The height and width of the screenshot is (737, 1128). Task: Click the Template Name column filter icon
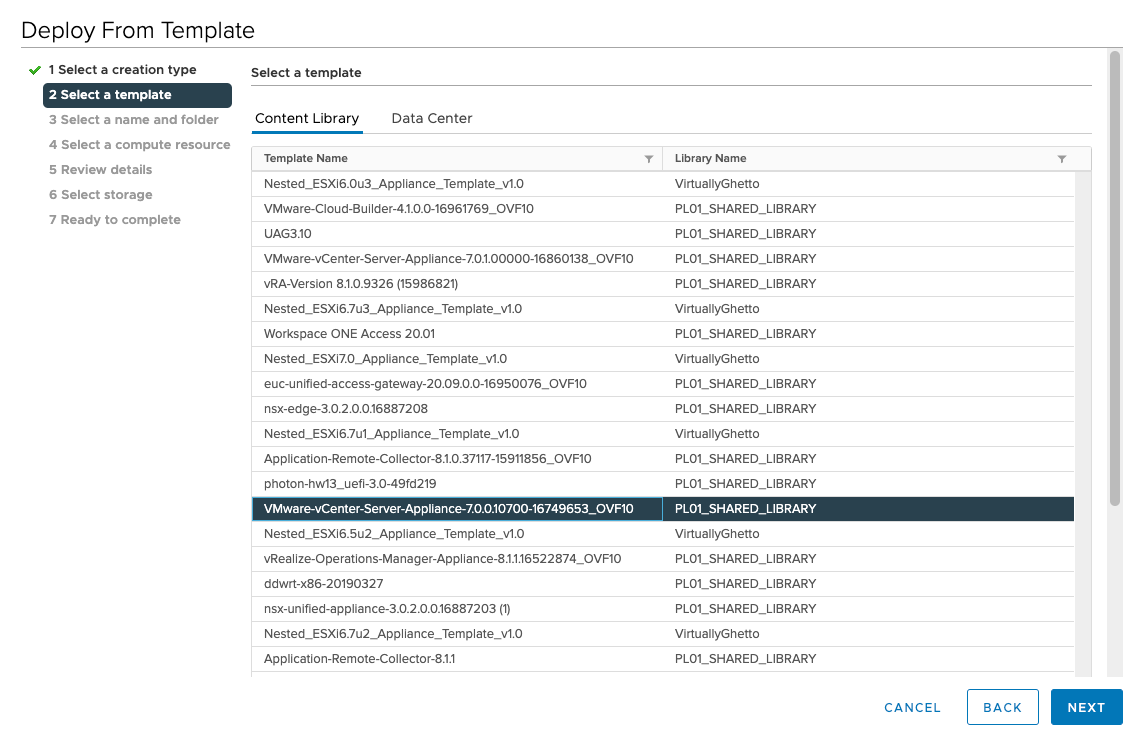coord(649,159)
